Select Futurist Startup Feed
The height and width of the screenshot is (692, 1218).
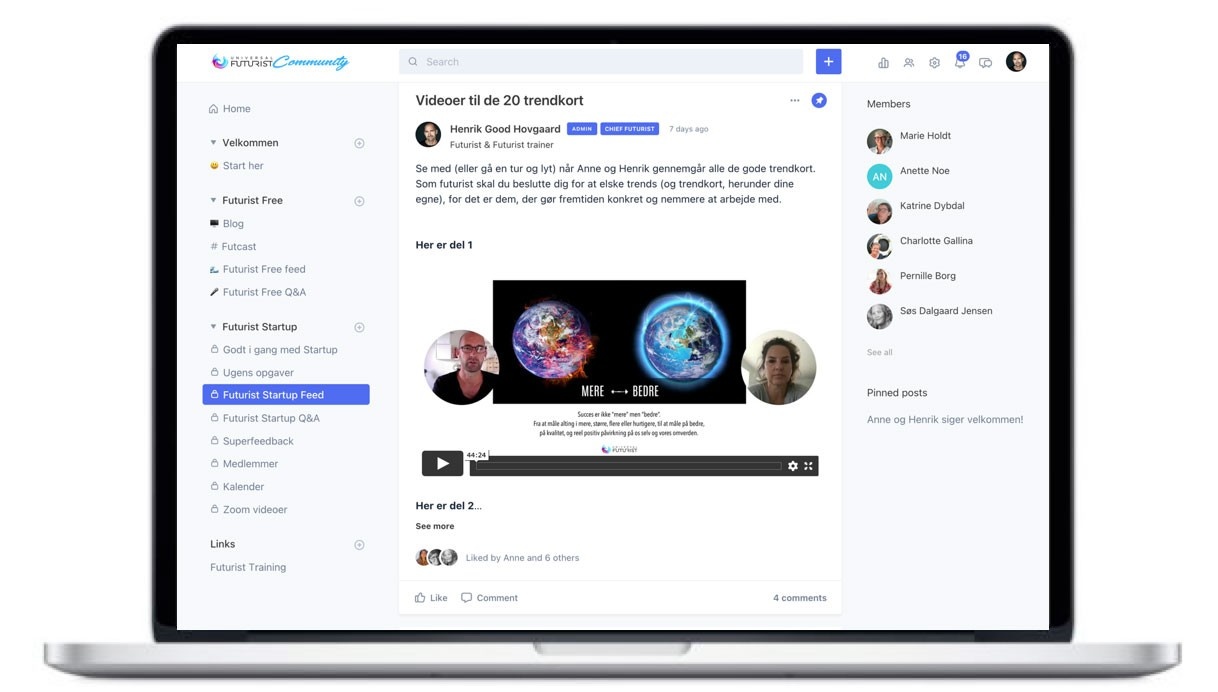(x=286, y=395)
